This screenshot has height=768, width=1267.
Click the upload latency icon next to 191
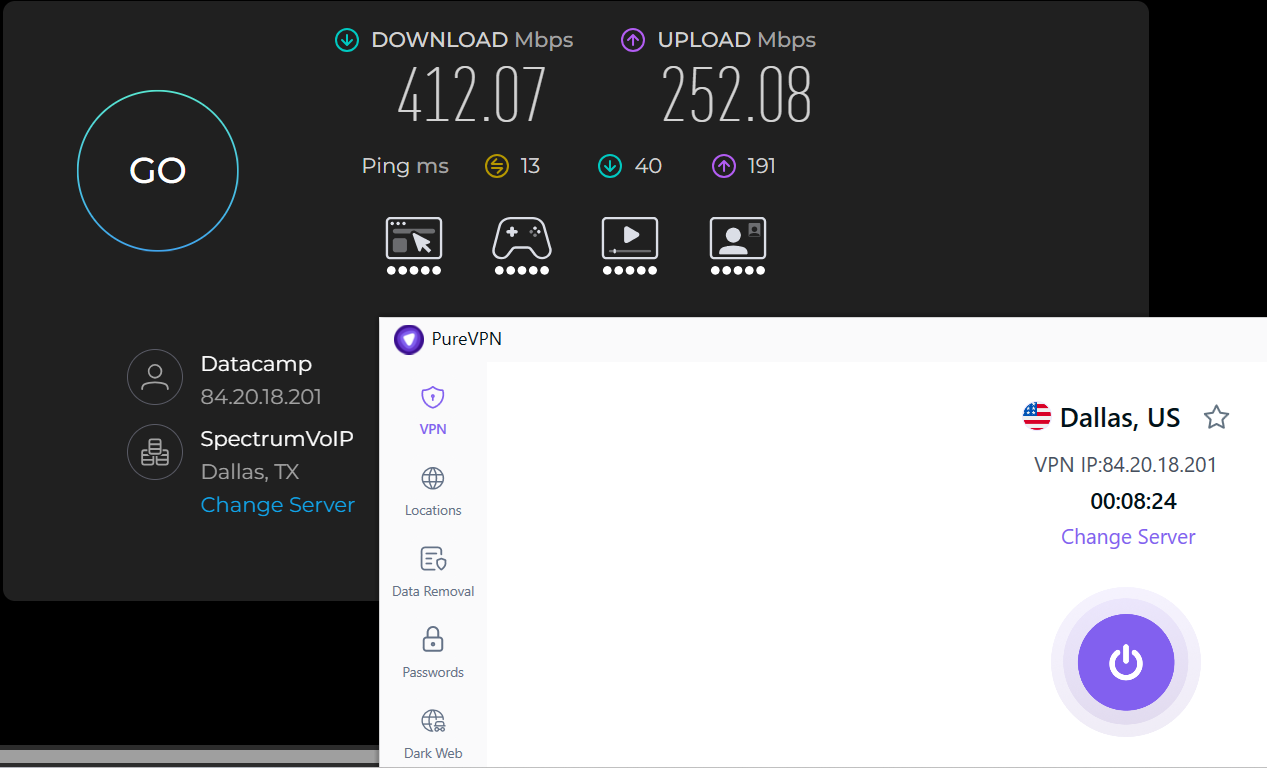tap(724, 166)
